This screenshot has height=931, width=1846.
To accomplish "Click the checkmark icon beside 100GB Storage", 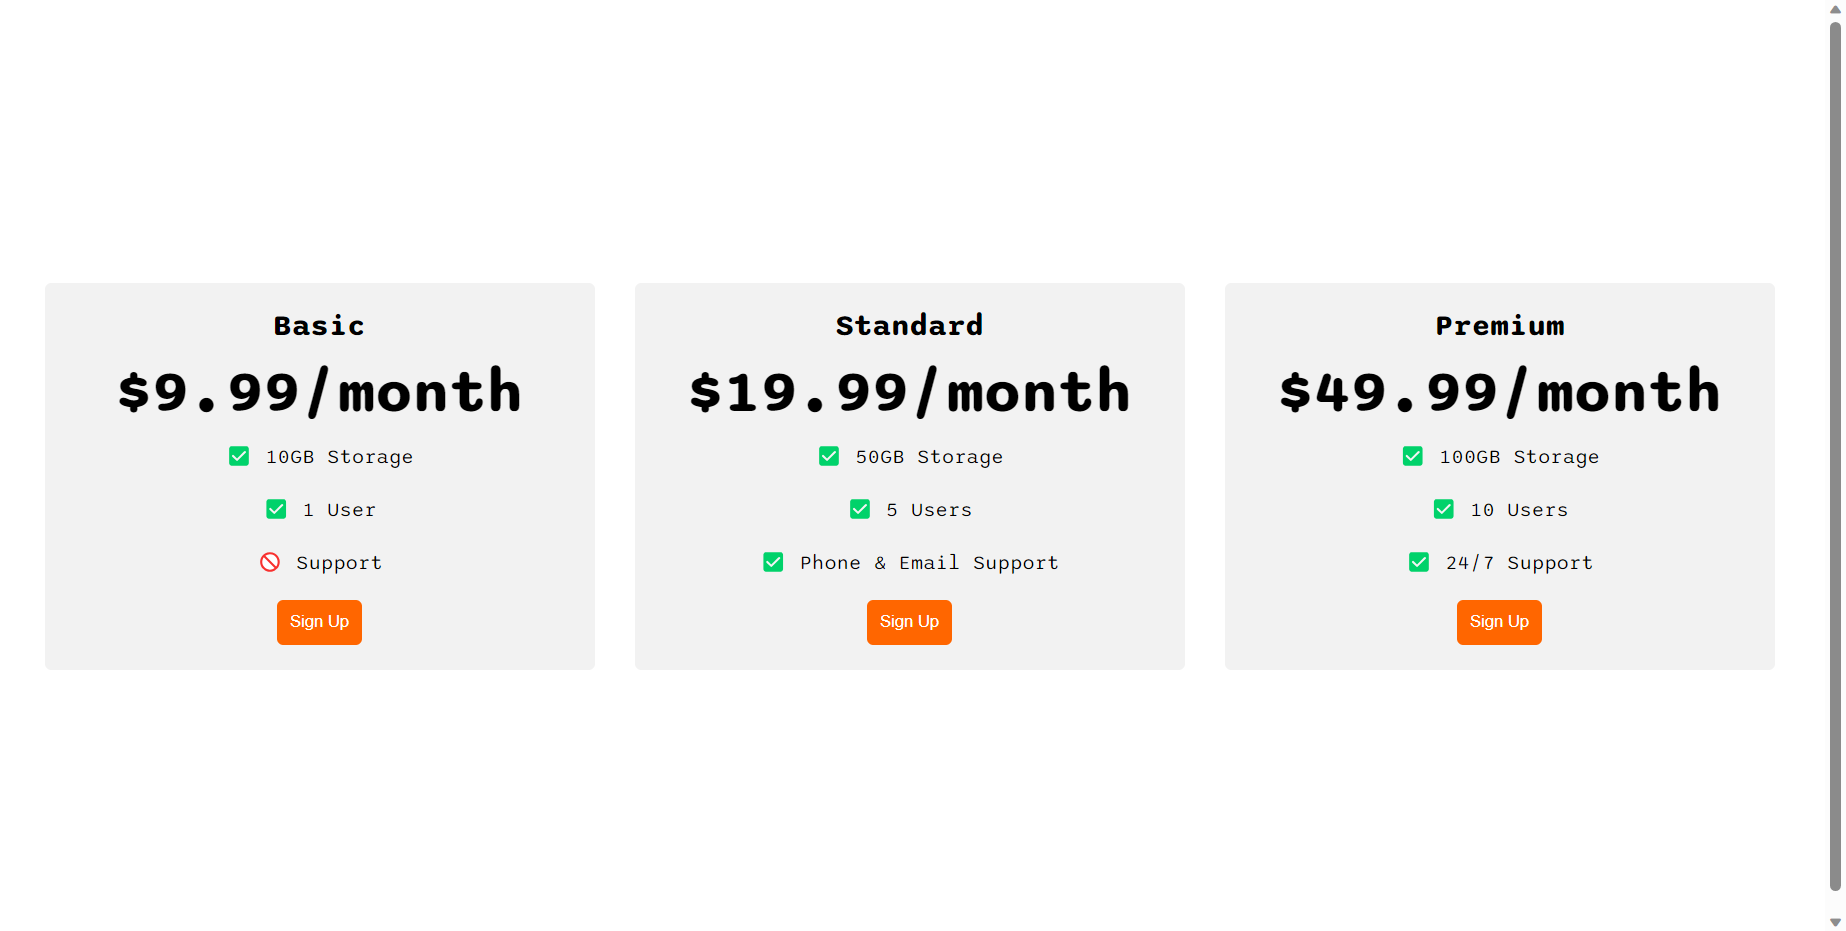I will pos(1412,456).
